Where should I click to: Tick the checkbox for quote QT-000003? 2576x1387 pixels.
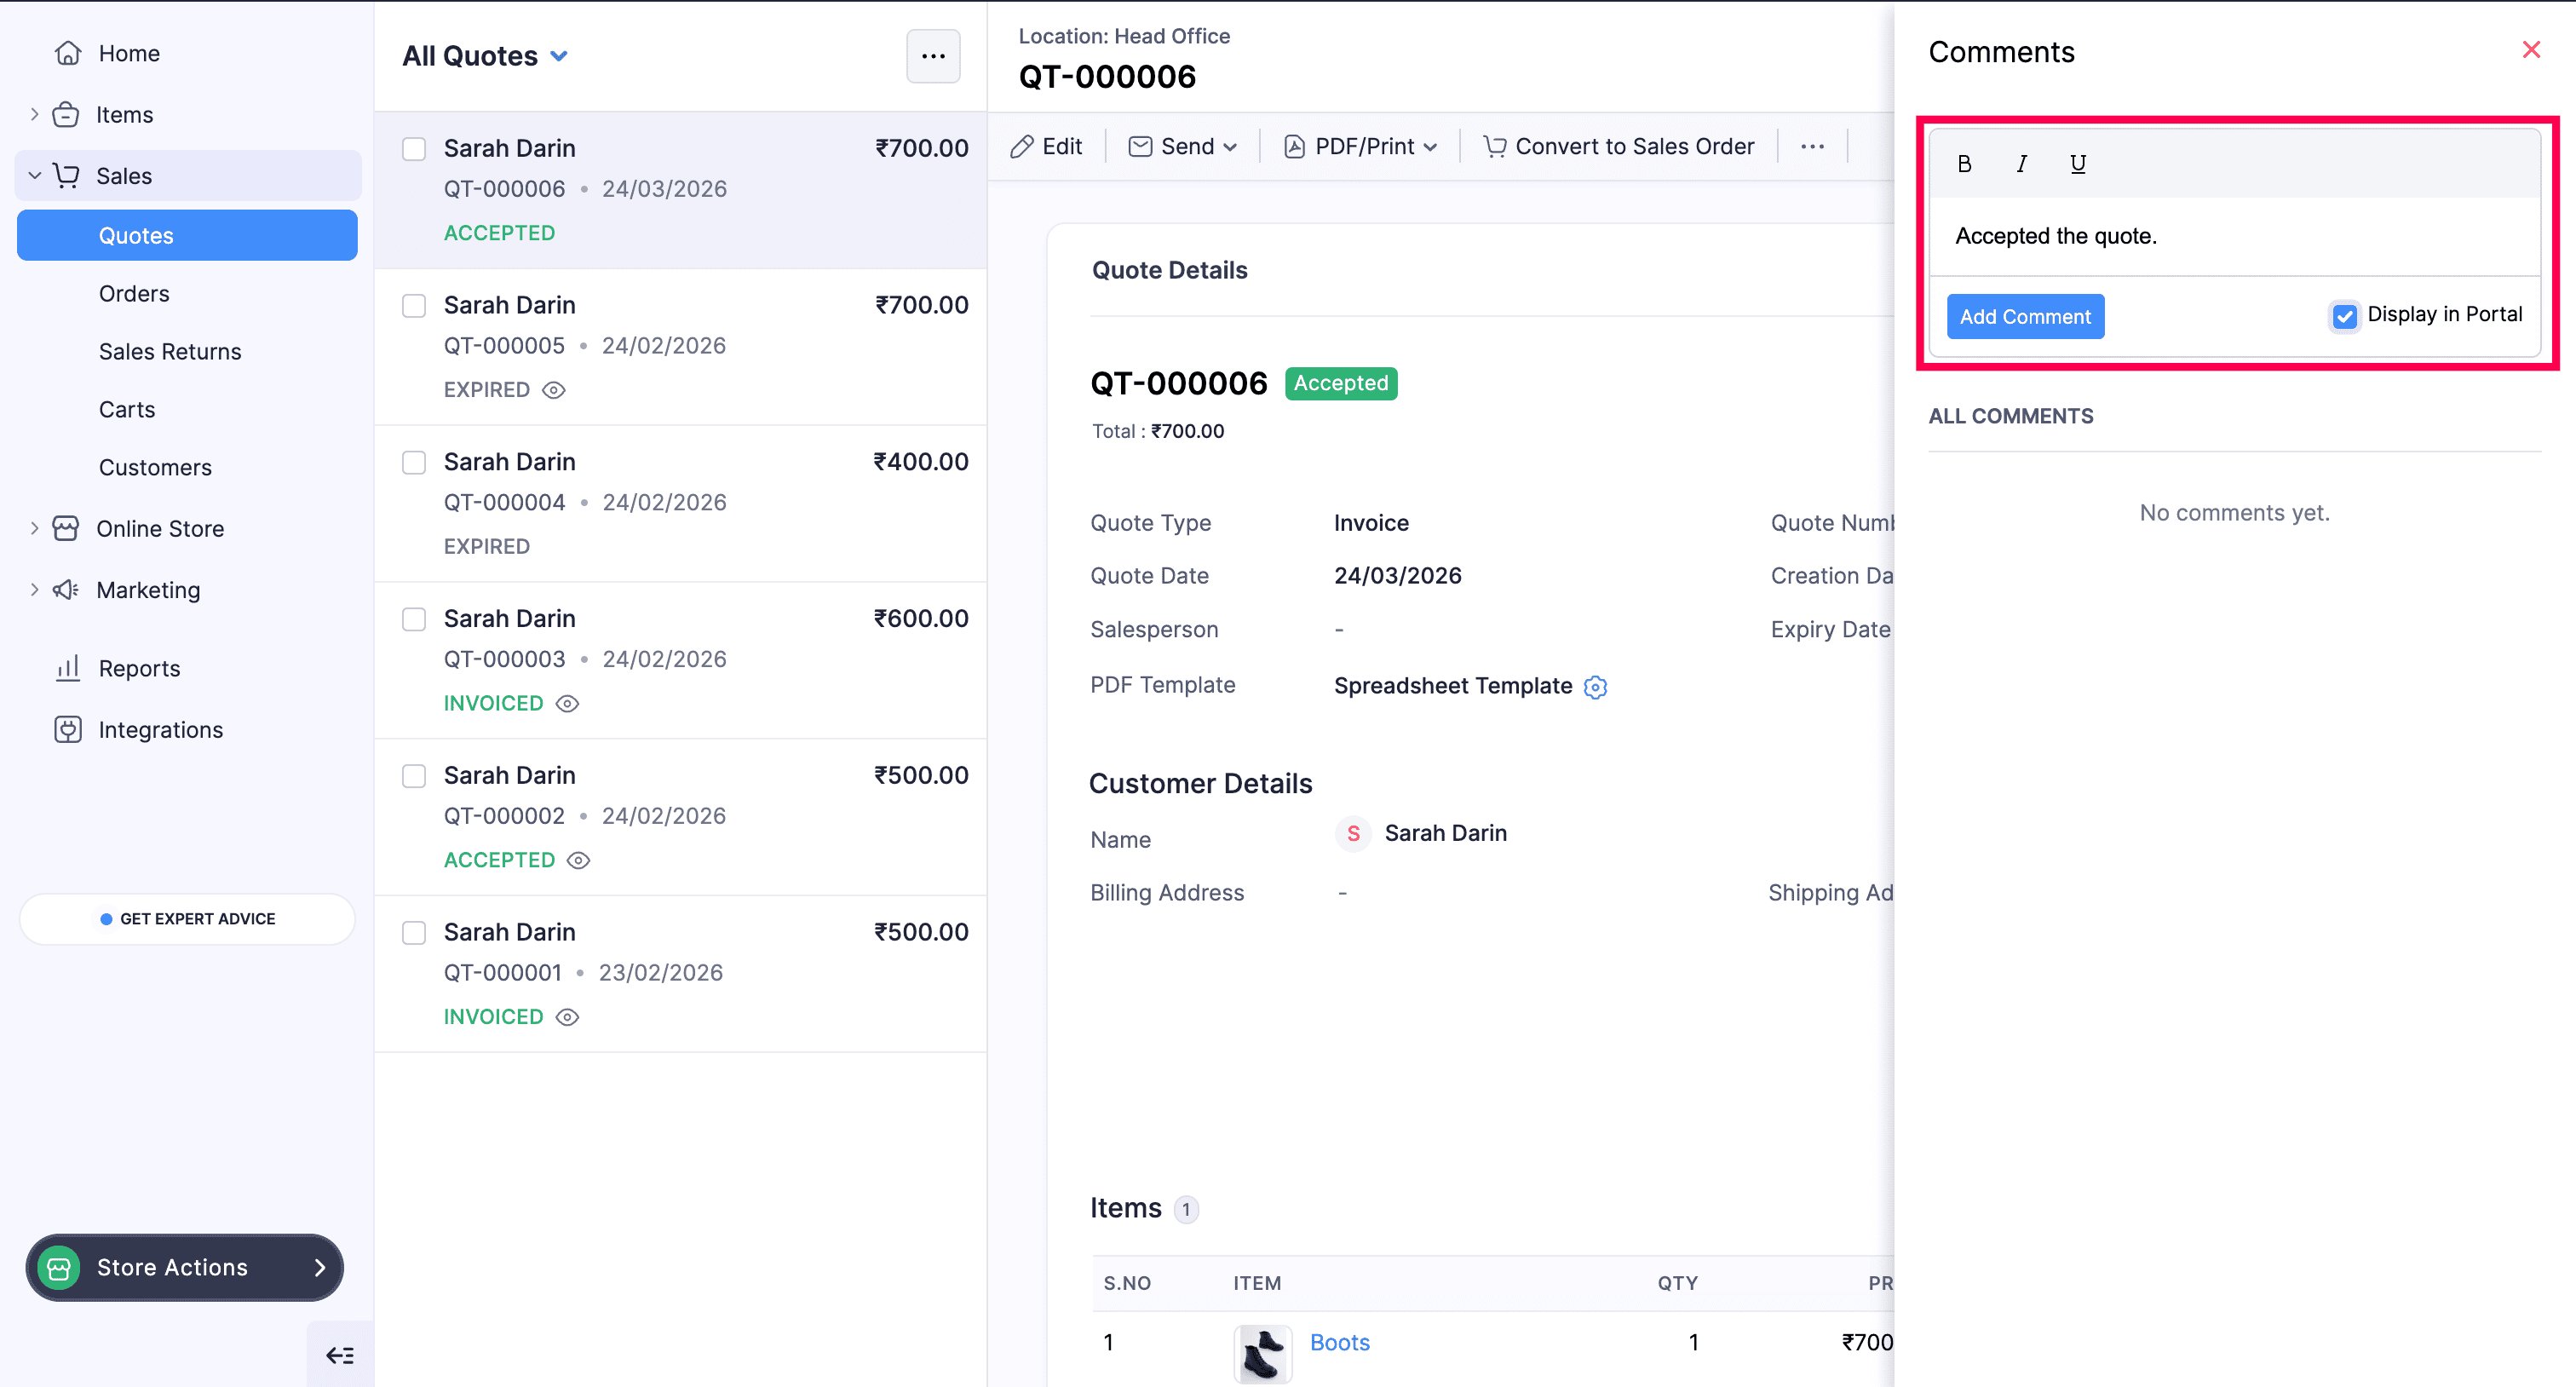coord(414,619)
